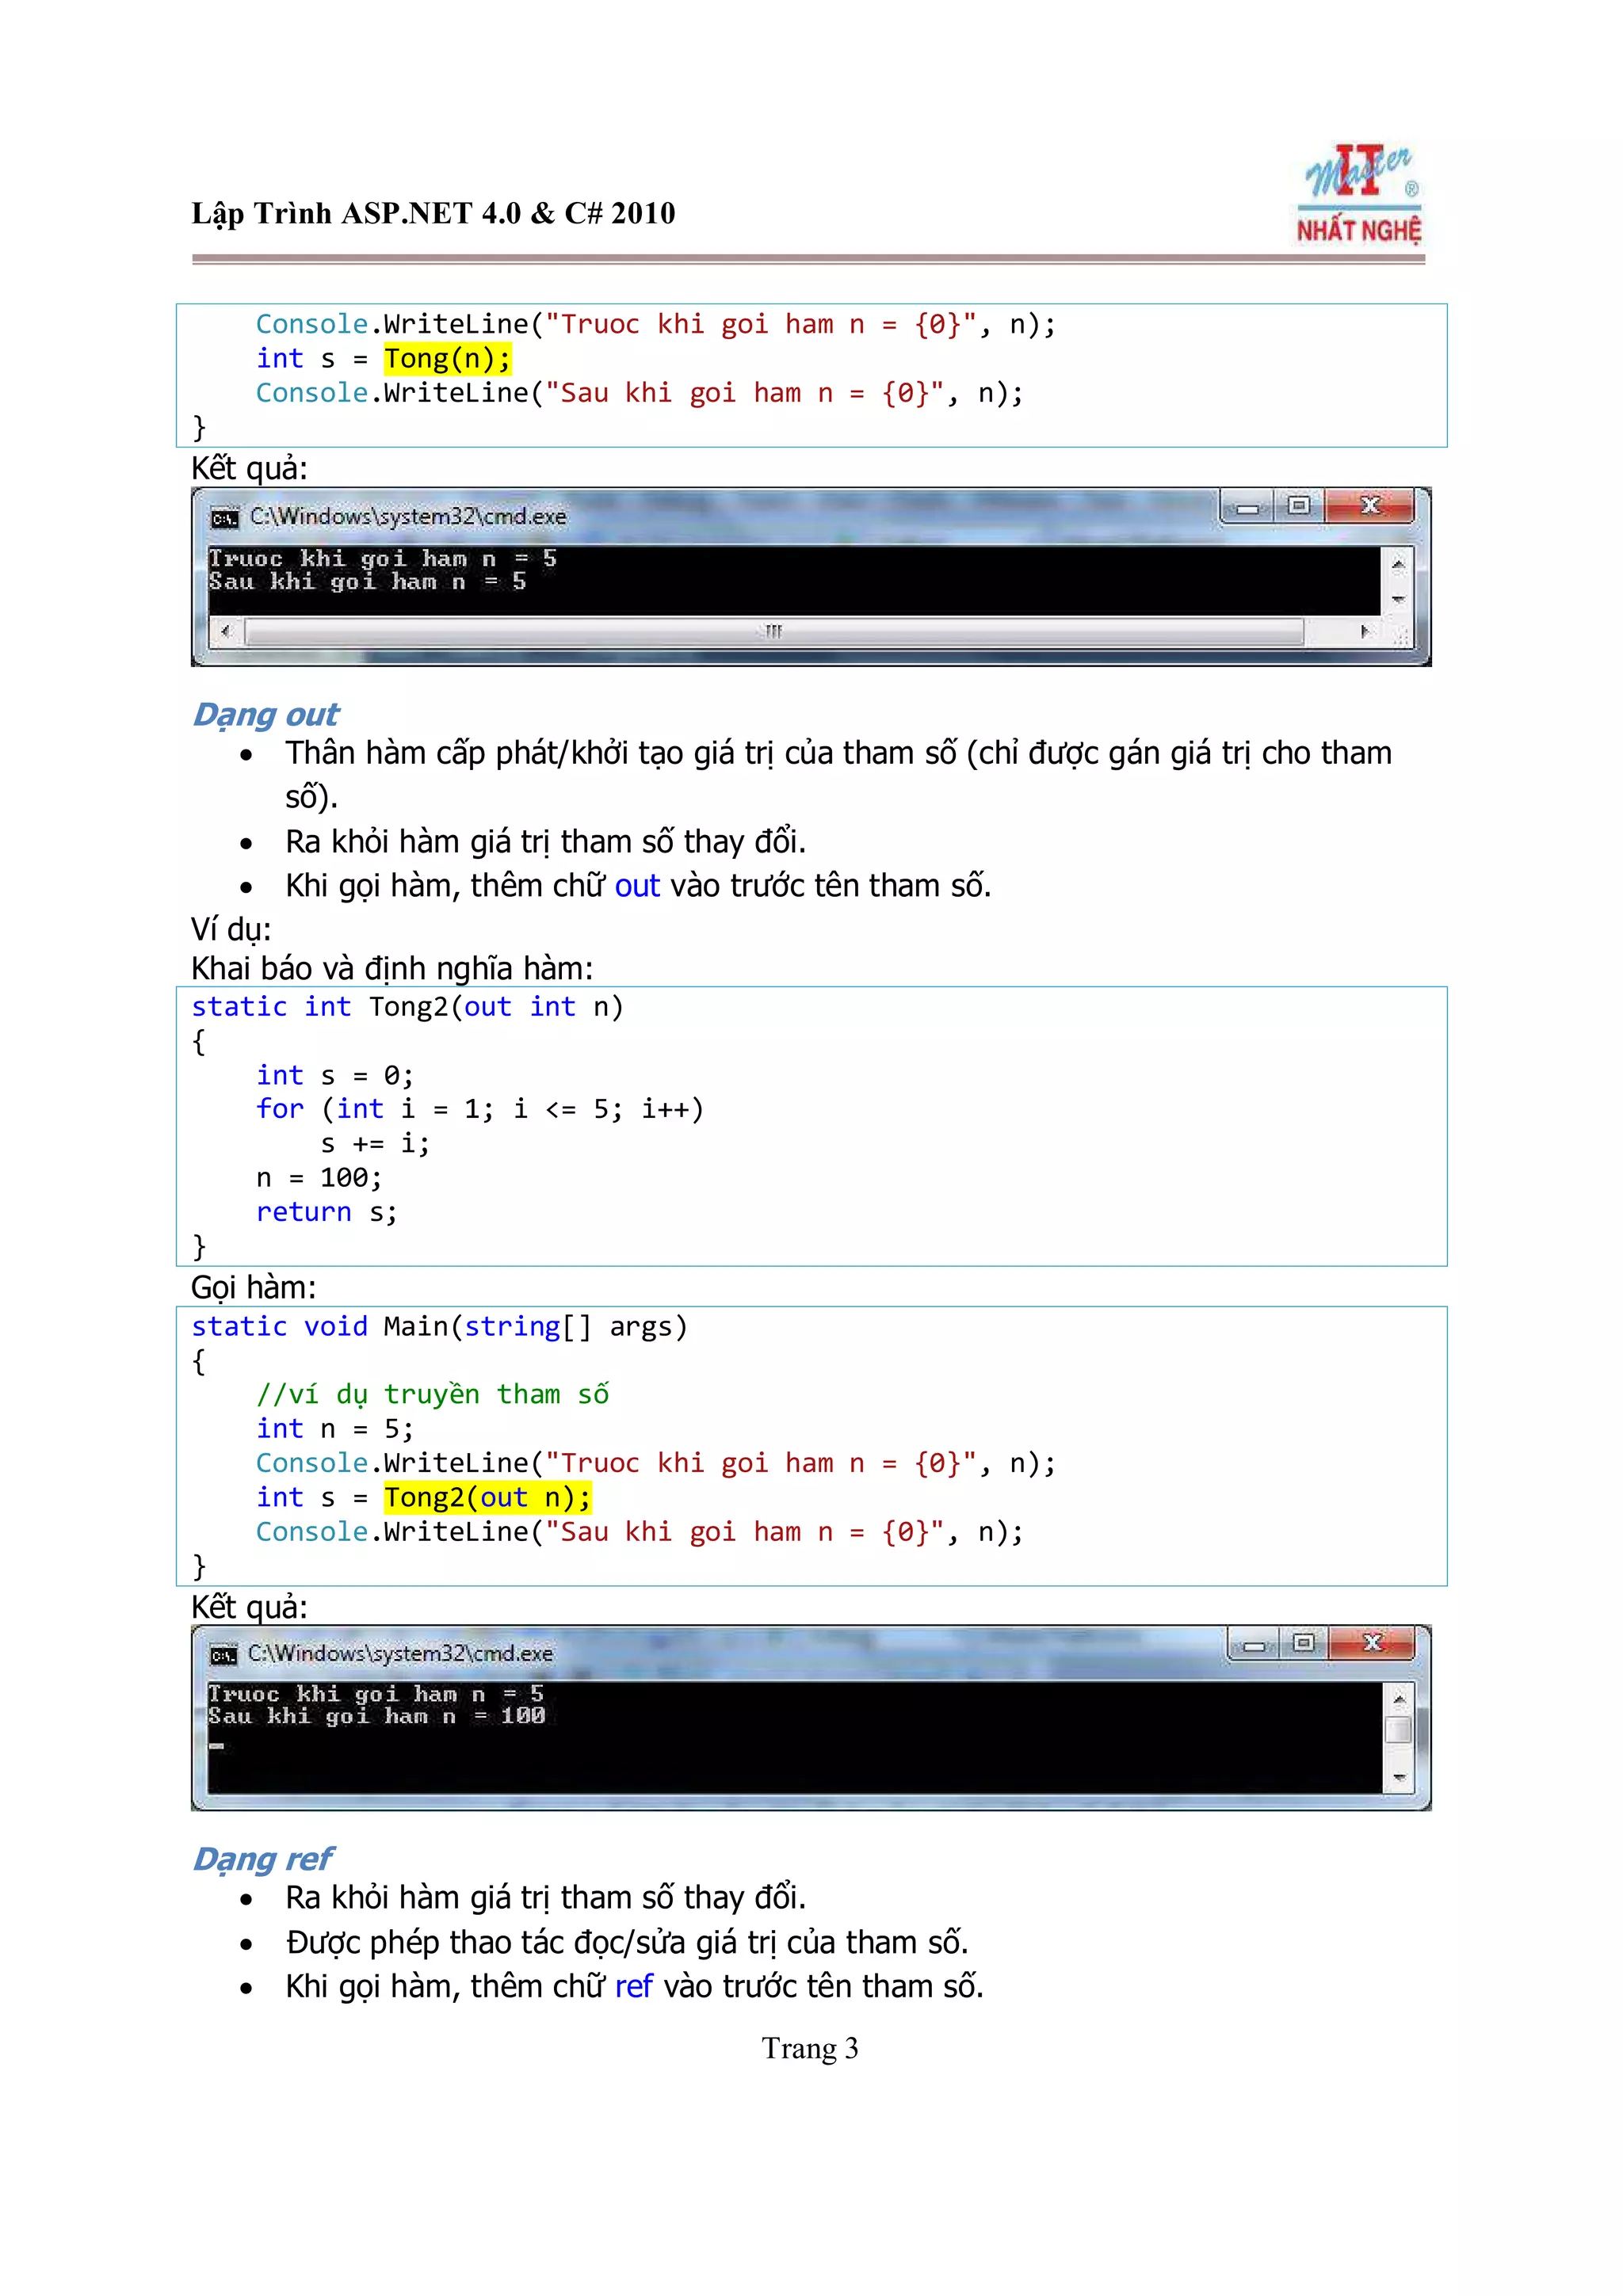Click the 'Ví dụ:' label
This screenshot has width=1623, height=2296.
pyautogui.click(x=231, y=930)
